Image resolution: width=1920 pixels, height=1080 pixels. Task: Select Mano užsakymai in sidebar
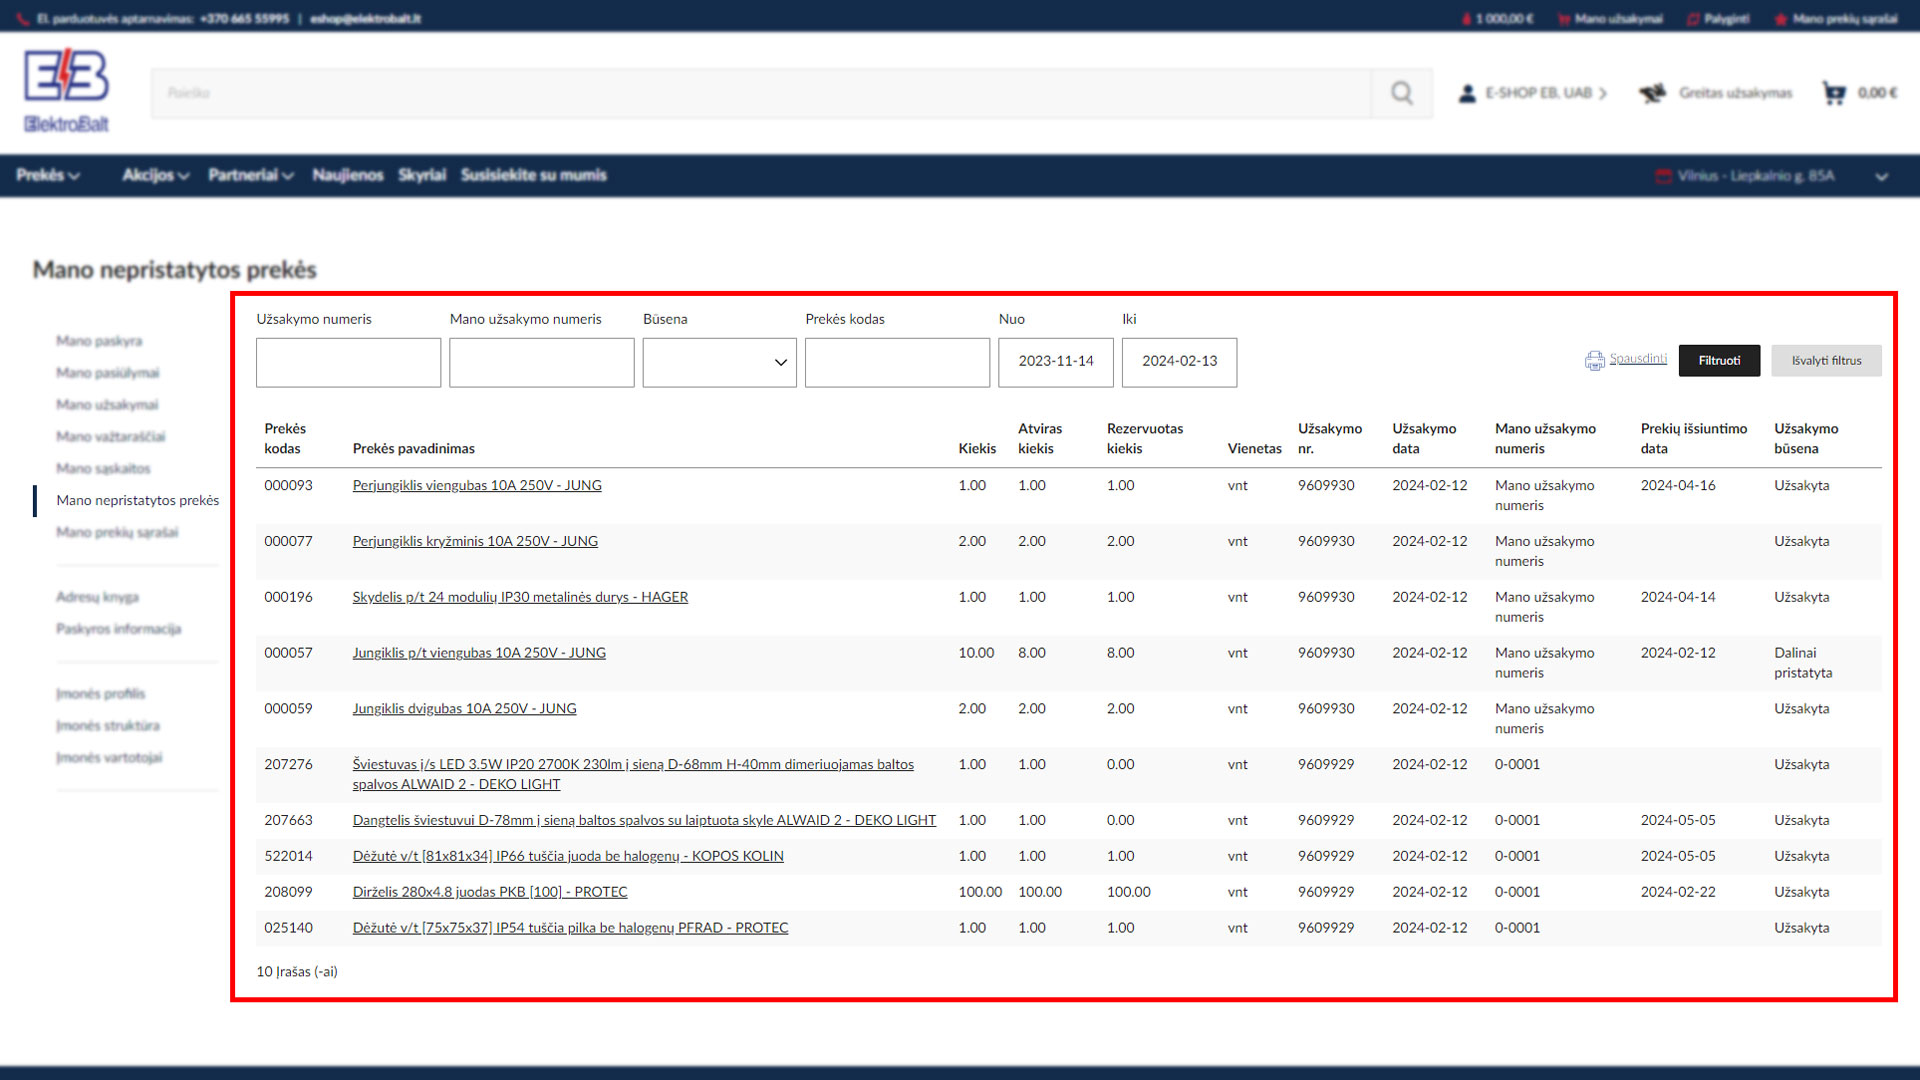[x=107, y=405]
